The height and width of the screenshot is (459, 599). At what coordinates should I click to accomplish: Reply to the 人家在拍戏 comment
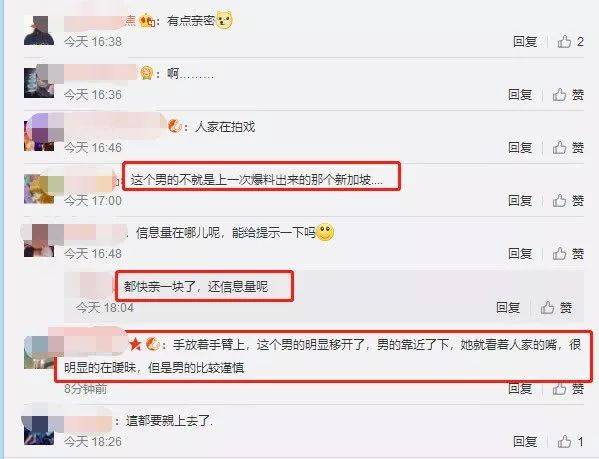[x=520, y=147]
